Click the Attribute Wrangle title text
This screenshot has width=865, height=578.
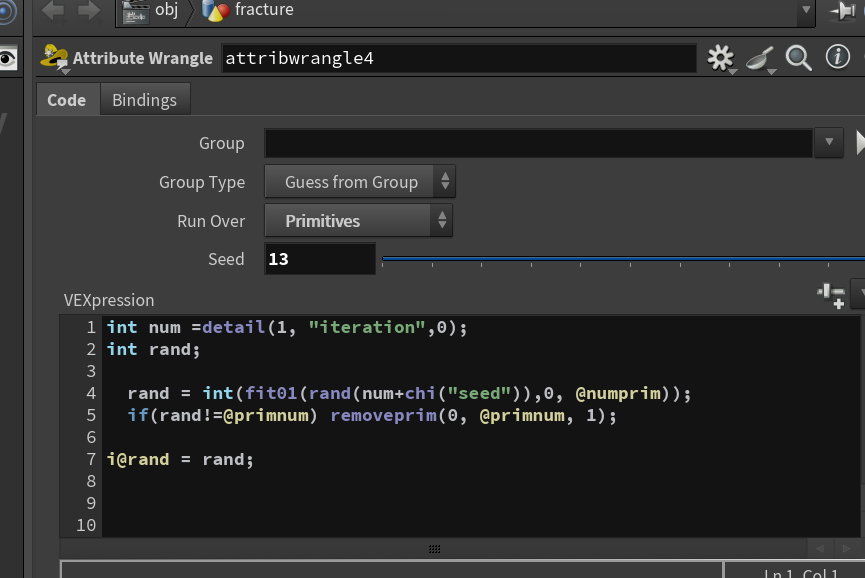[143, 58]
